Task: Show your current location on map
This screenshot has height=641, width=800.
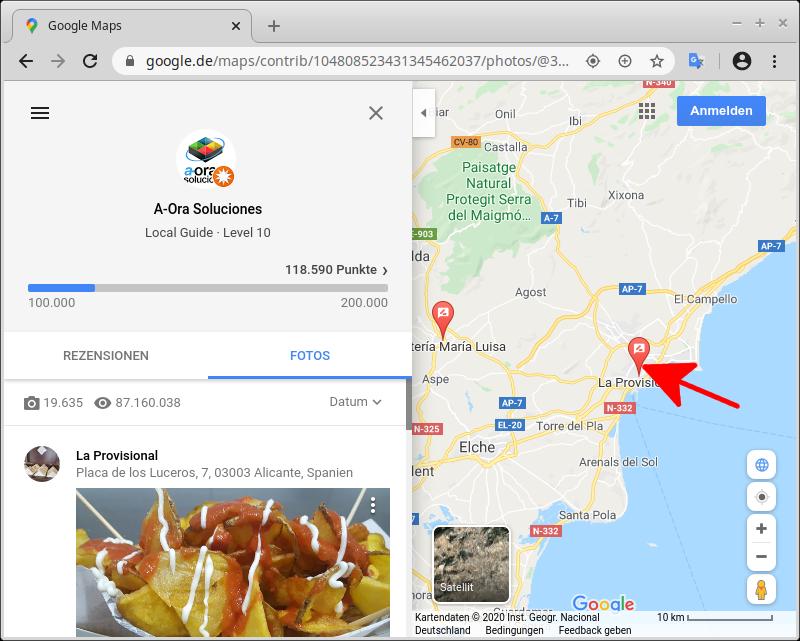Action: click(x=761, y=497)
